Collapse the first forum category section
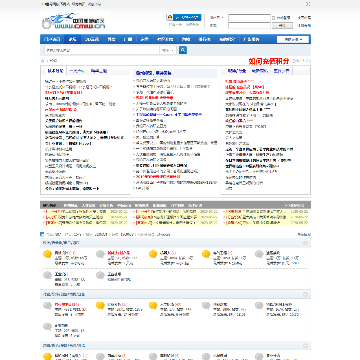 pyautogui.click(x=305, y=243)
